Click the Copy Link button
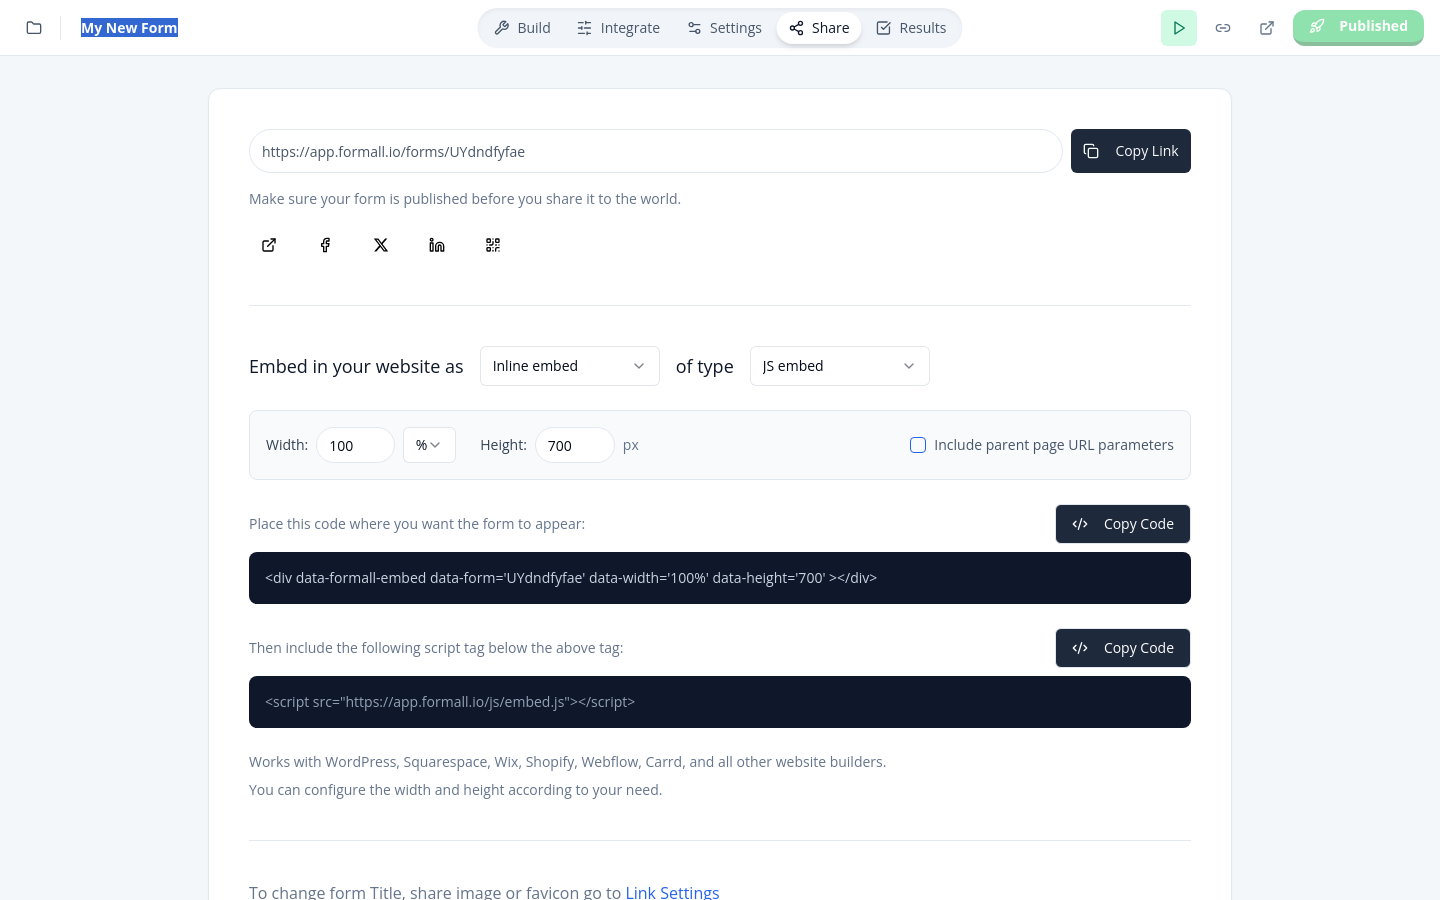This screenshot has height=900, width=1440. click(1131, 151)
